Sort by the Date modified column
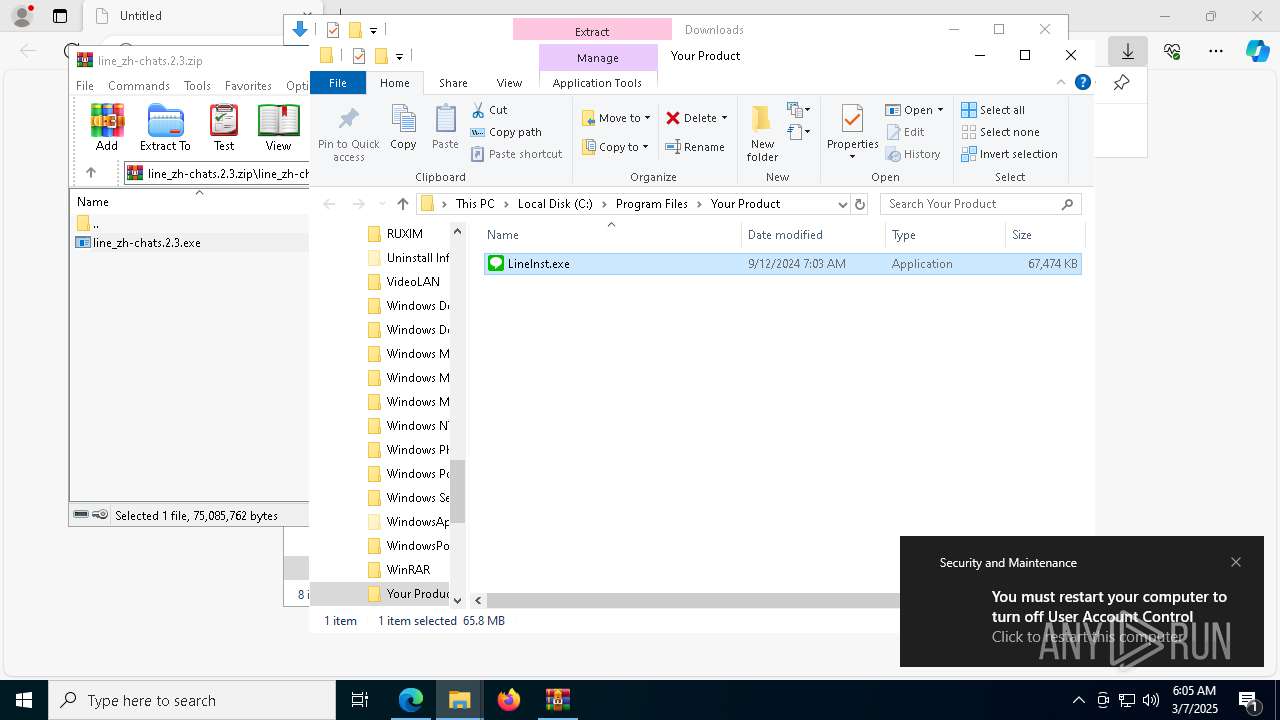The width and height of the screenshot is (1280, 720). click(x=813, y=235)
